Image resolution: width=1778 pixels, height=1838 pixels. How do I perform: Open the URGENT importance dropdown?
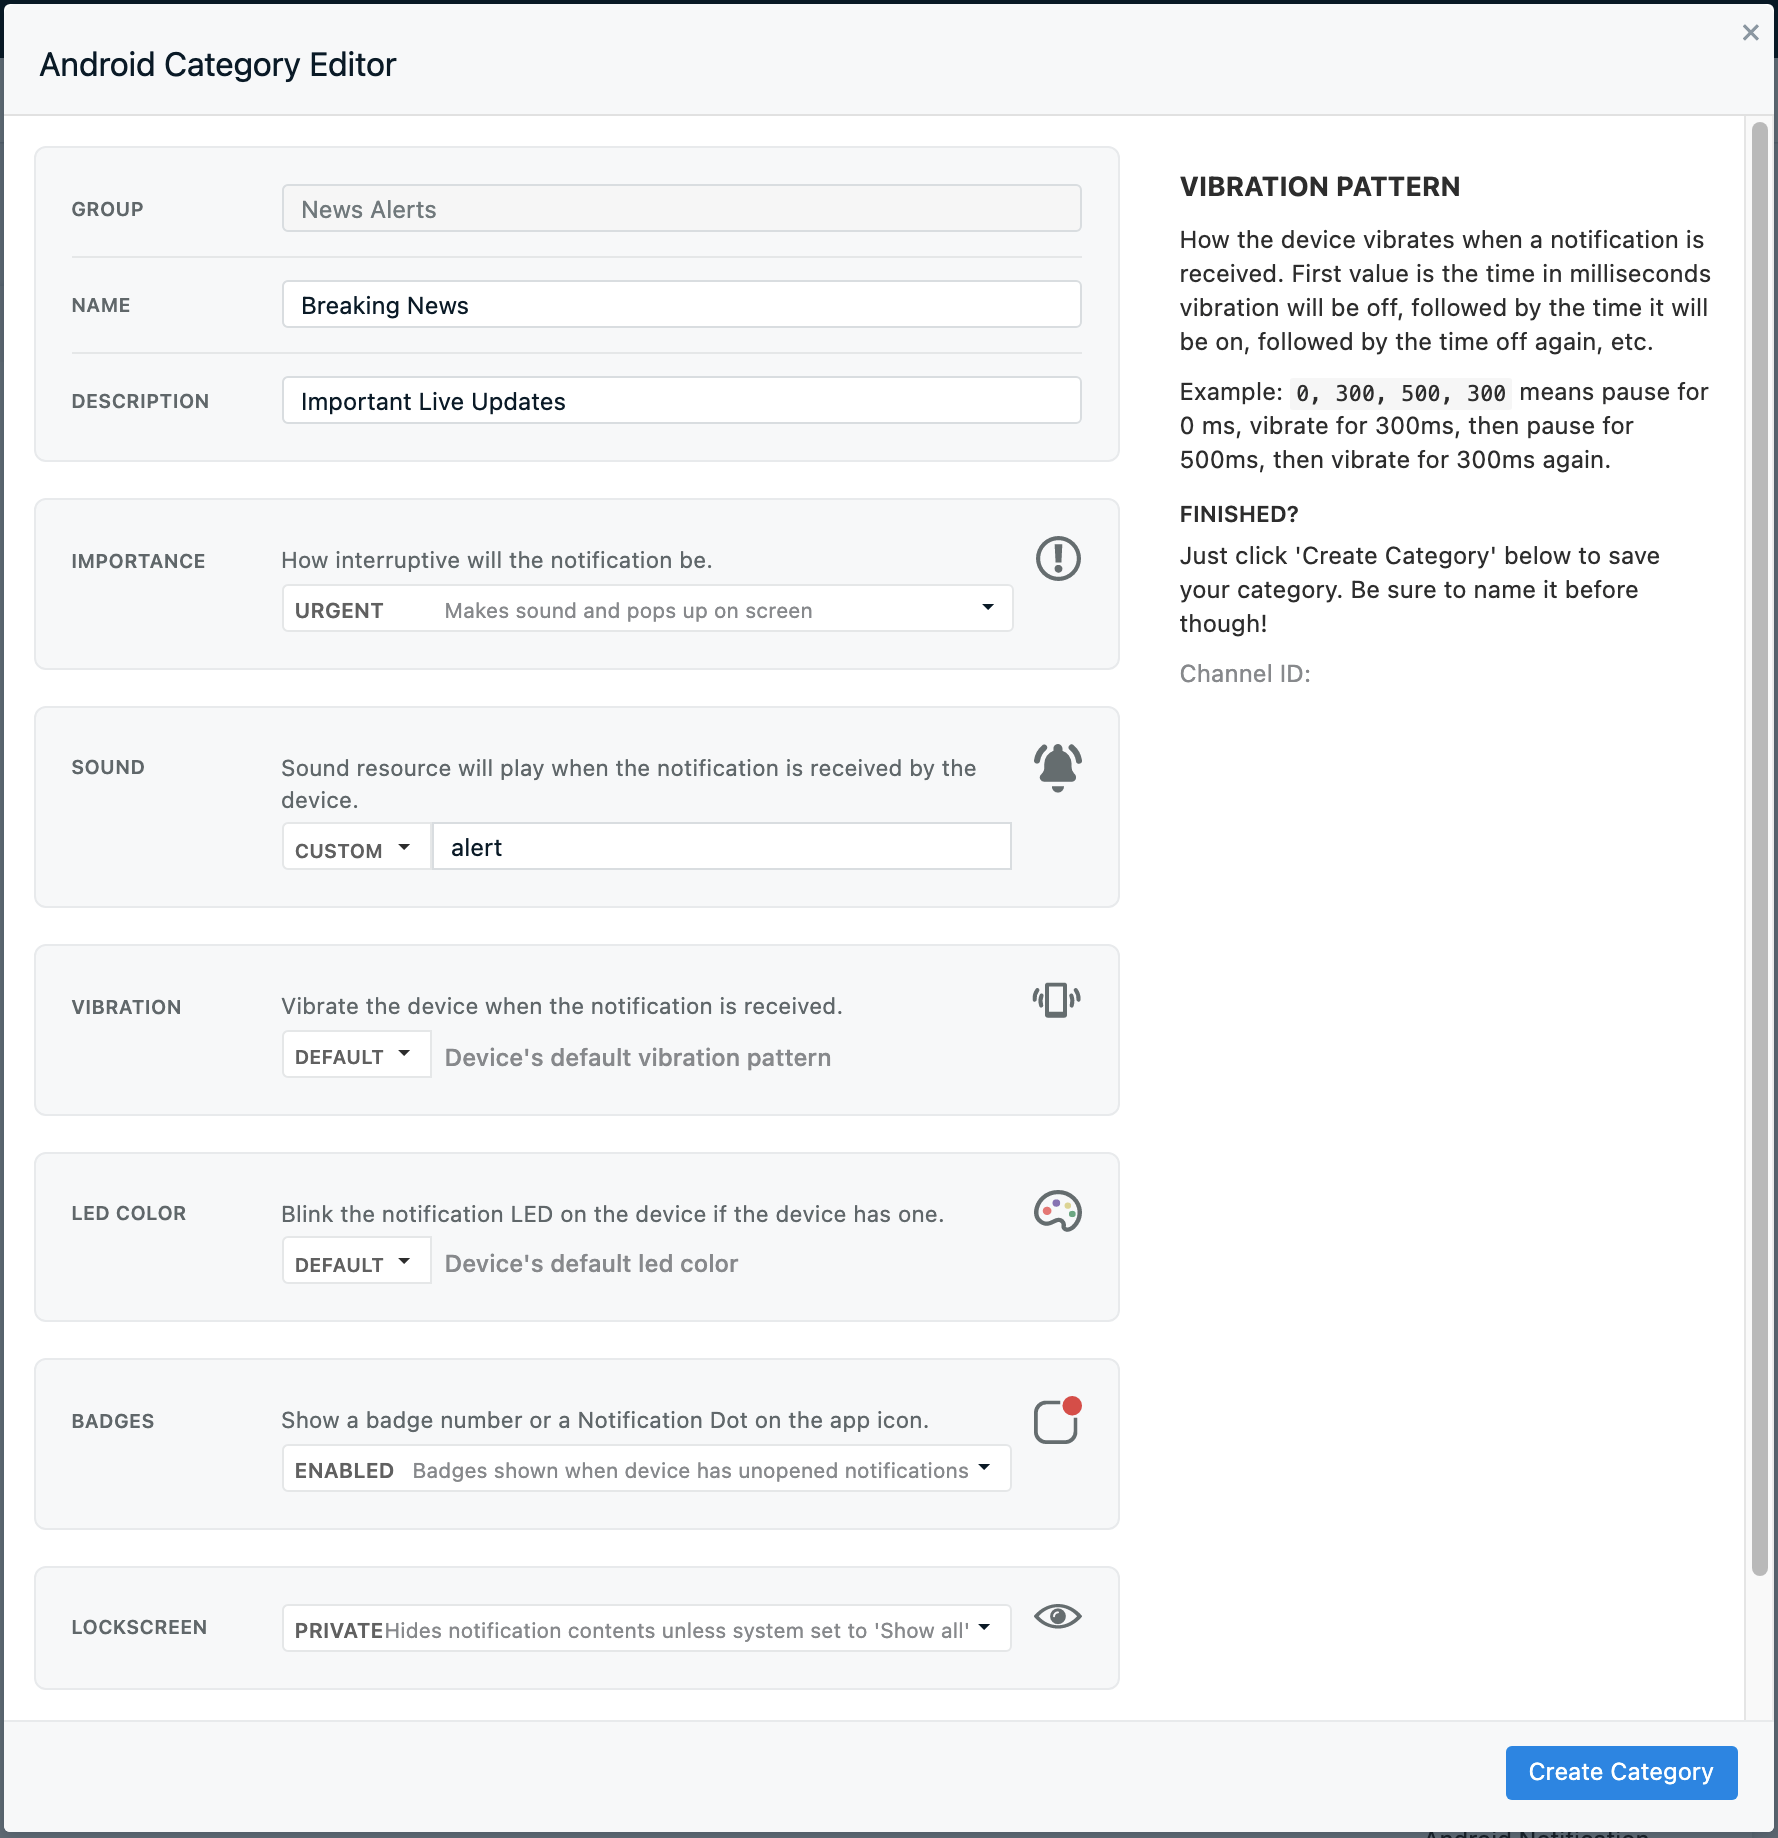(x=647, y=609)
